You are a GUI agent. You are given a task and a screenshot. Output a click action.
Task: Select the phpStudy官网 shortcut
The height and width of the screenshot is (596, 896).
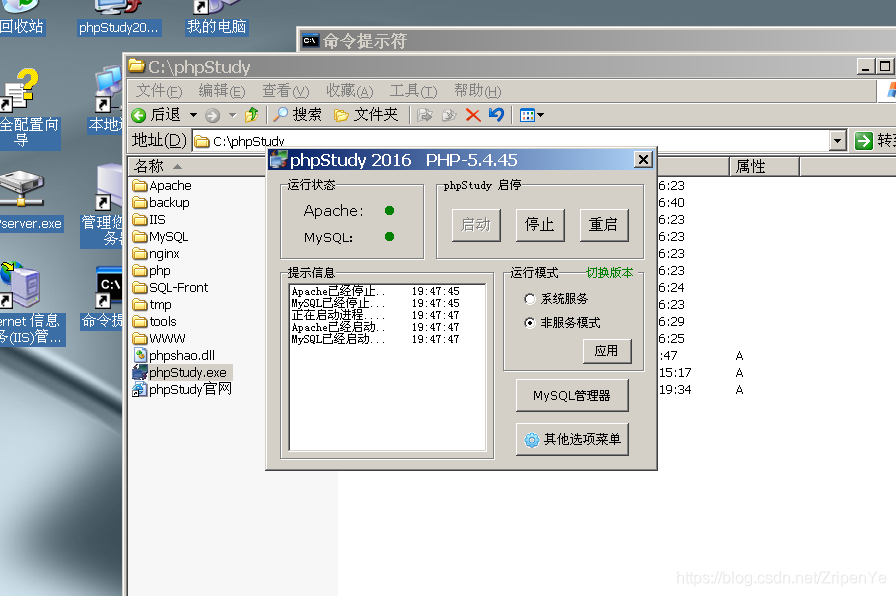tap(182, 390)
